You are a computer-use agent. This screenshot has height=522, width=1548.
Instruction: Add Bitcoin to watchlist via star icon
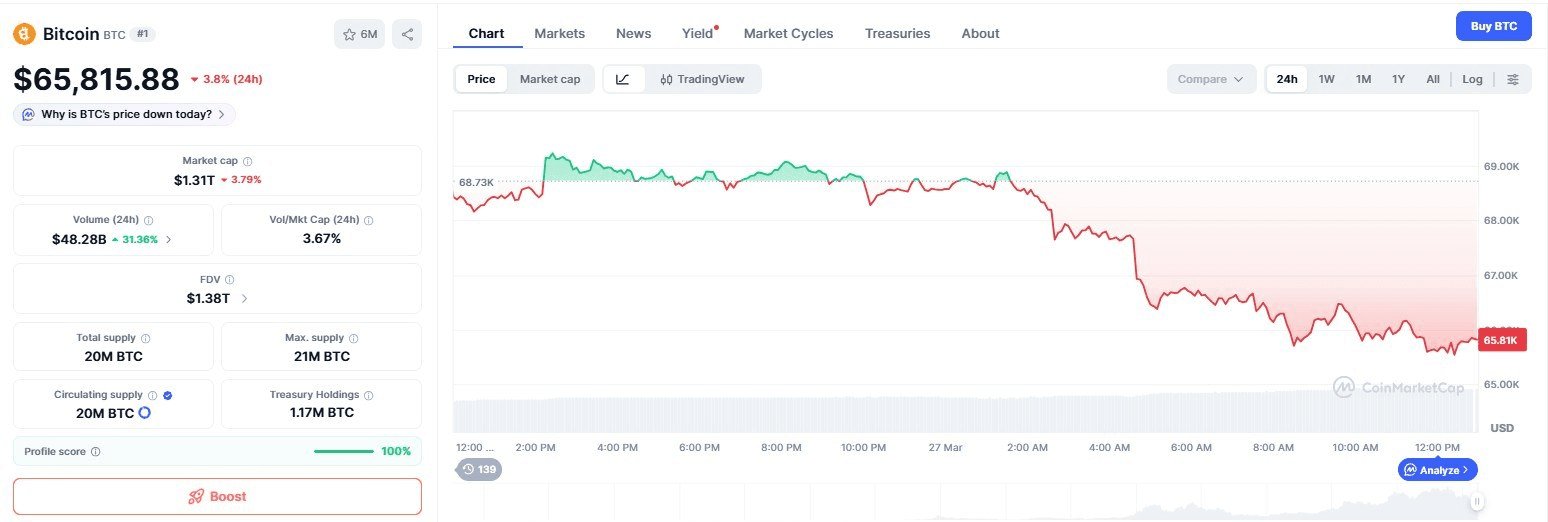point(359,34)
